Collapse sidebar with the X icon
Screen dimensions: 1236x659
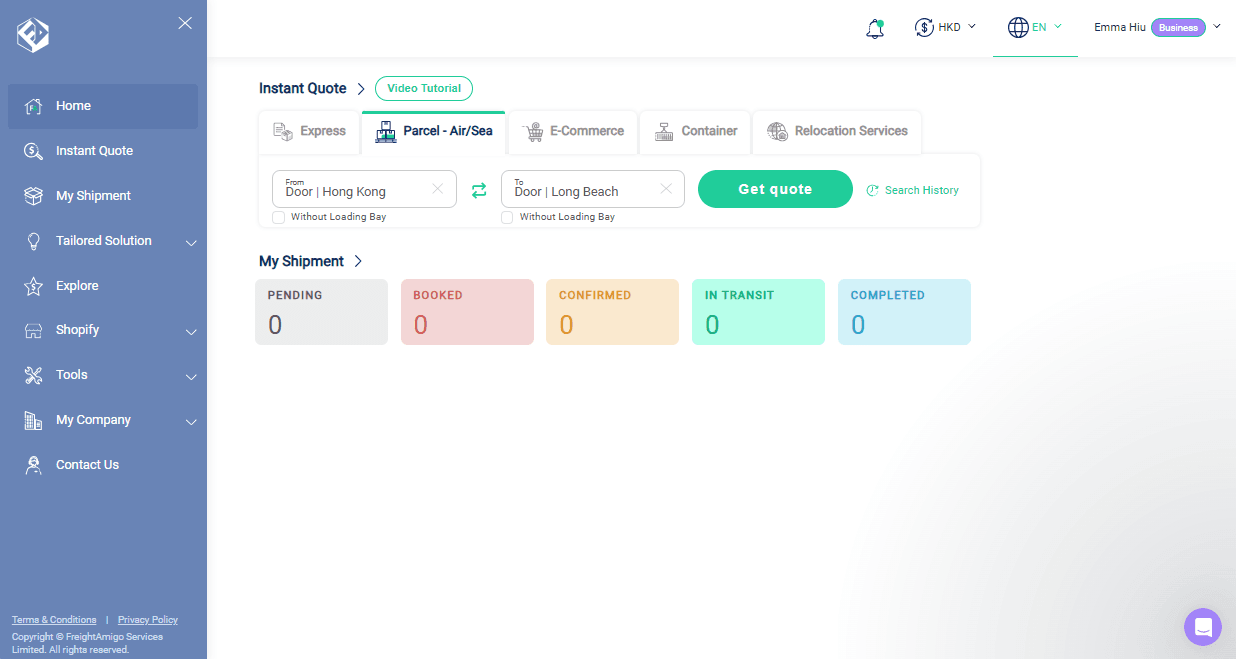pos(185,23)
